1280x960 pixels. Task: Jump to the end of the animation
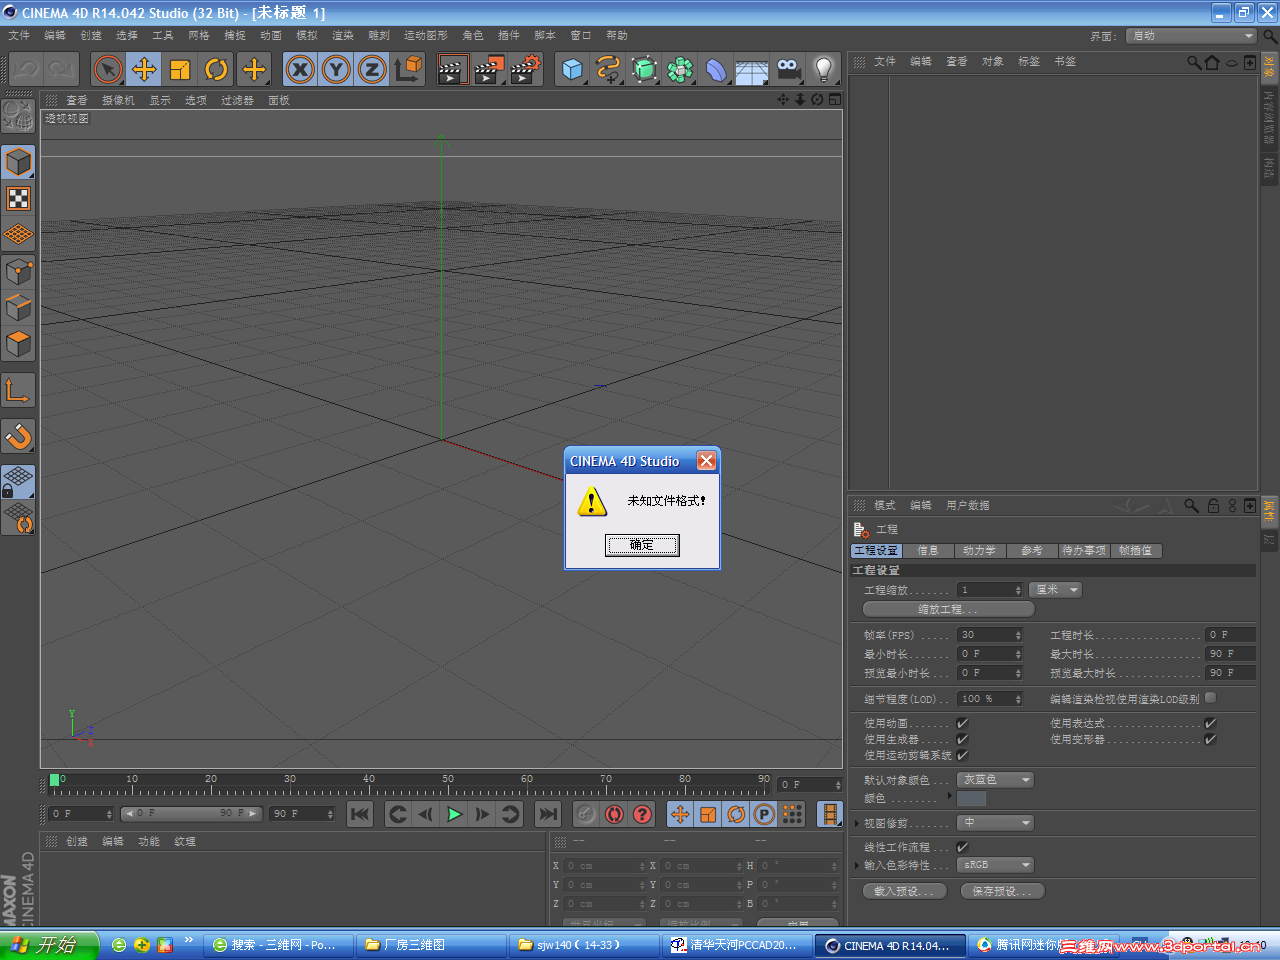547,814
